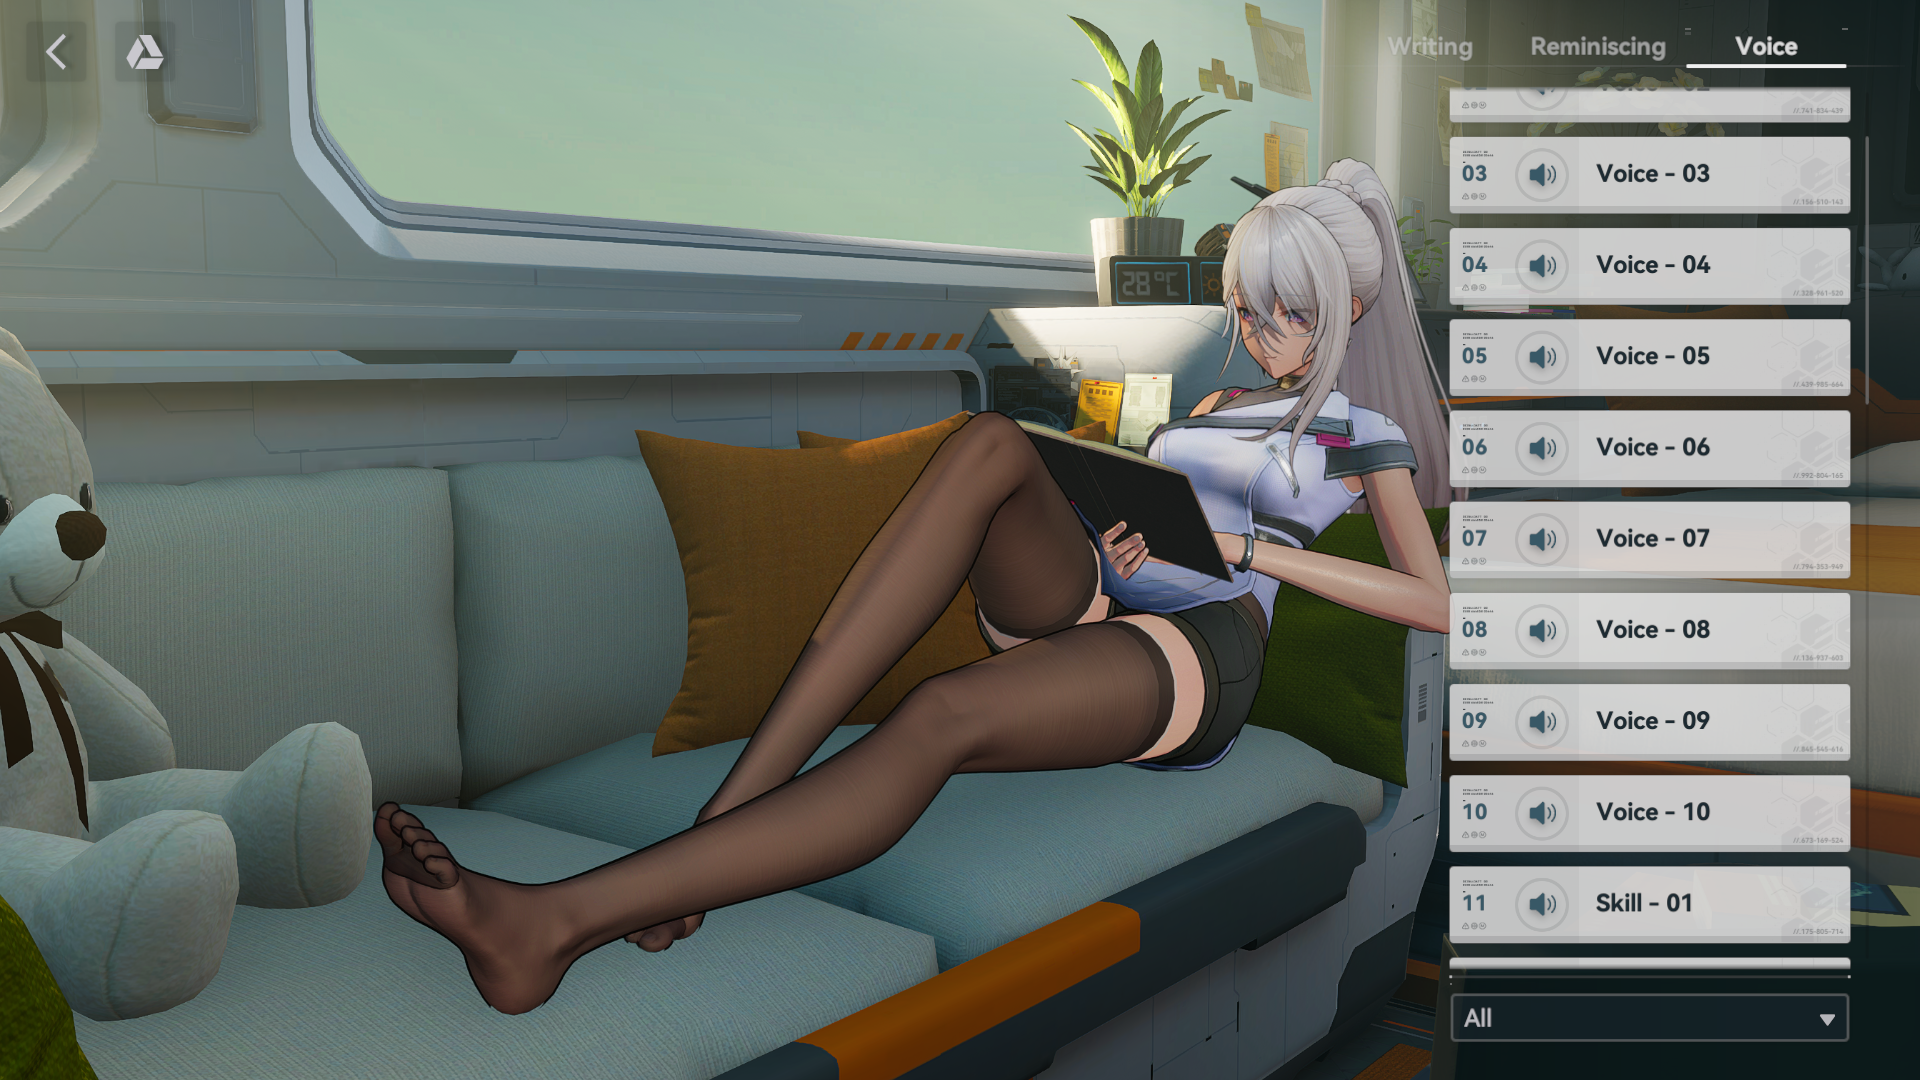Screen dimensions: 1920x1080
Task: Select the Voice - 07 entry label
Action: point(1653,538)
